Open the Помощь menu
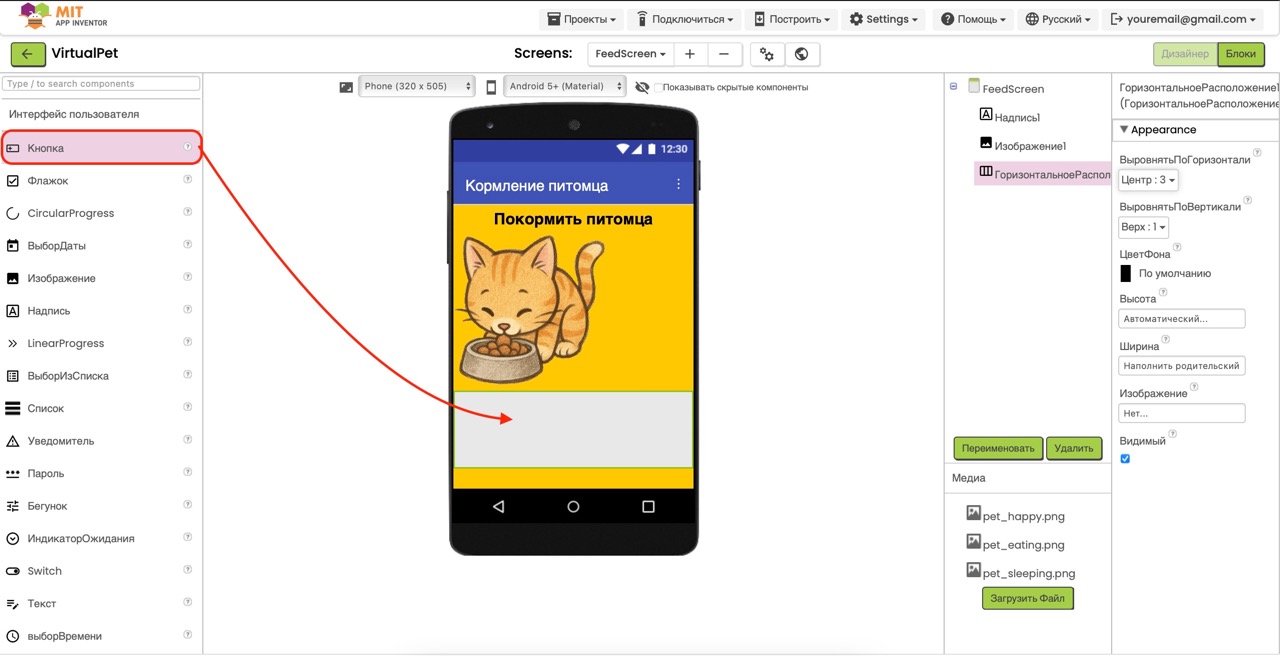Image resolution: width=1280 pixels, height=656 pixels. (x=973, y=19)
